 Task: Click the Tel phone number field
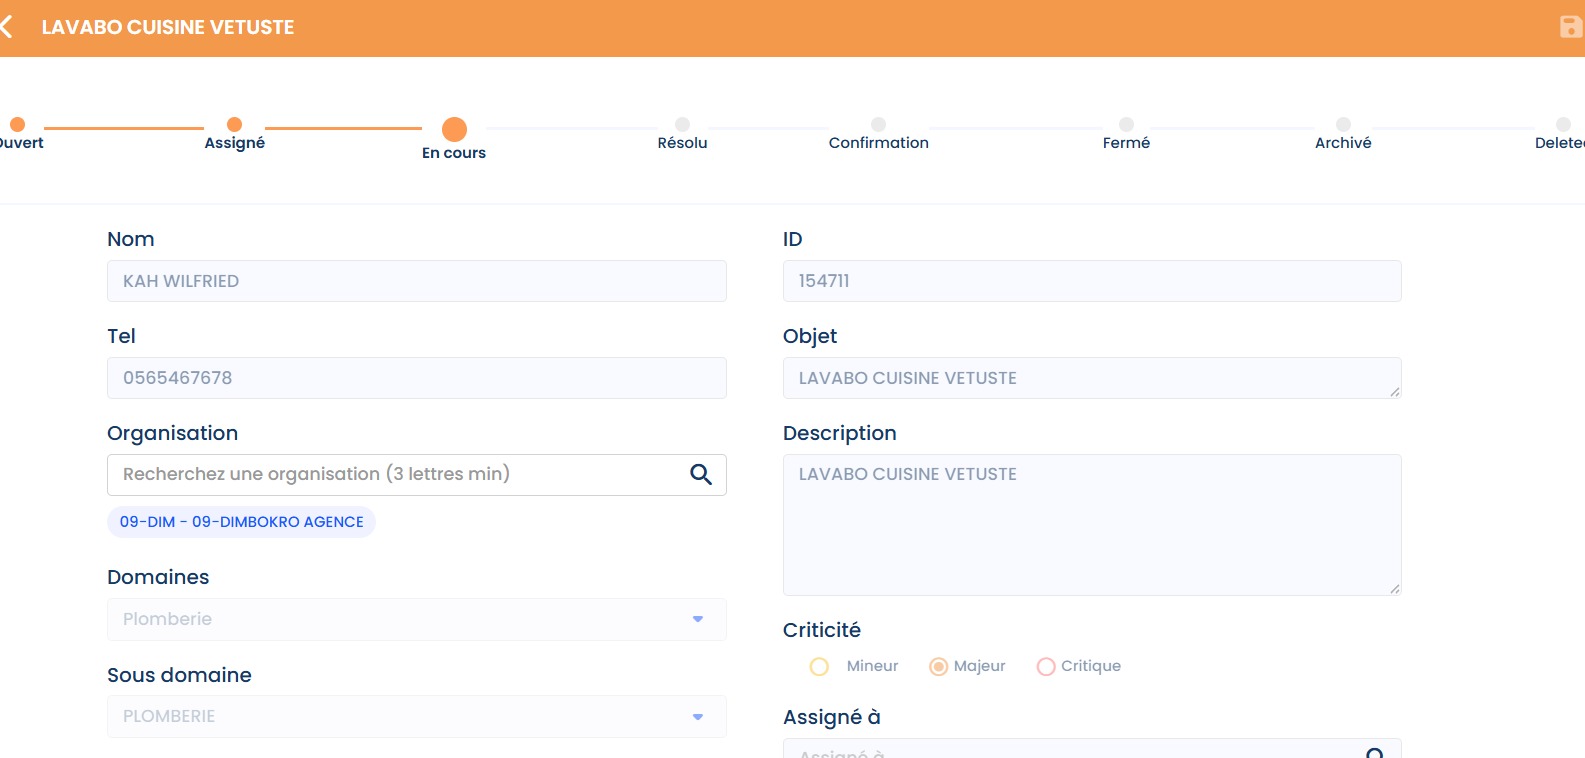click(x=416, y=378)
